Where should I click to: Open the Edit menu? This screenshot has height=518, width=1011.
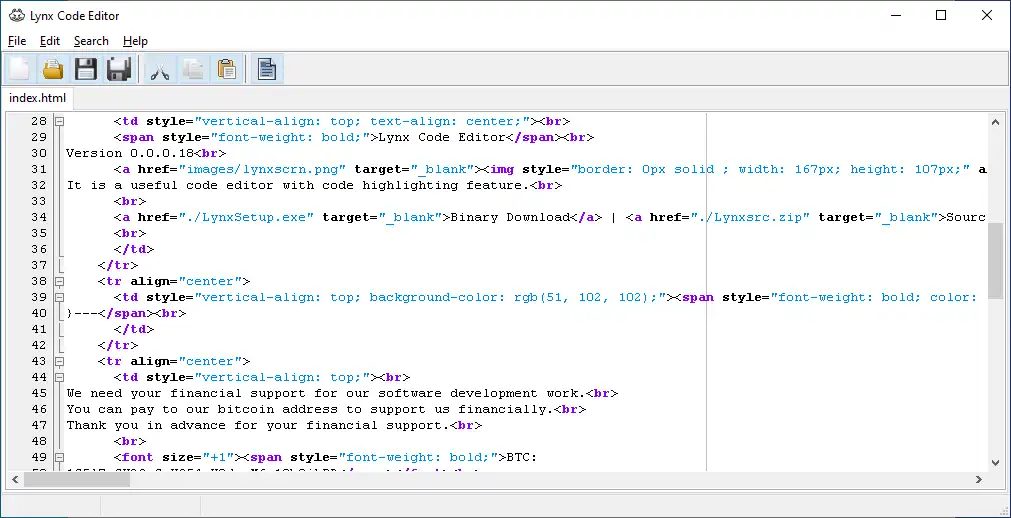pyautogui.click(x=50, y=41)
